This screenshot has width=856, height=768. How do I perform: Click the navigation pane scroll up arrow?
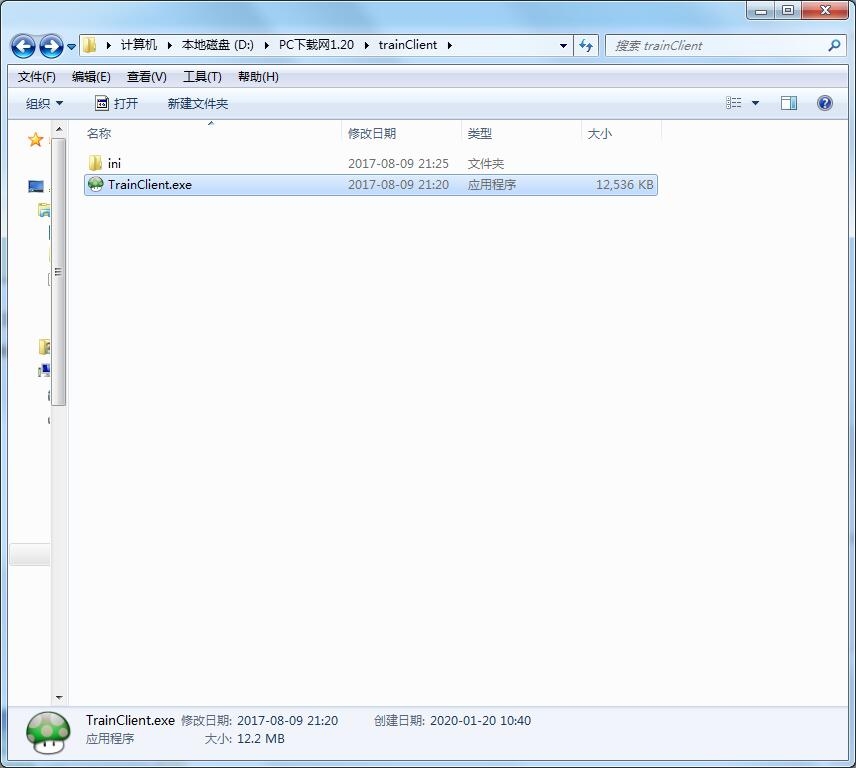[x=59, y=129]
